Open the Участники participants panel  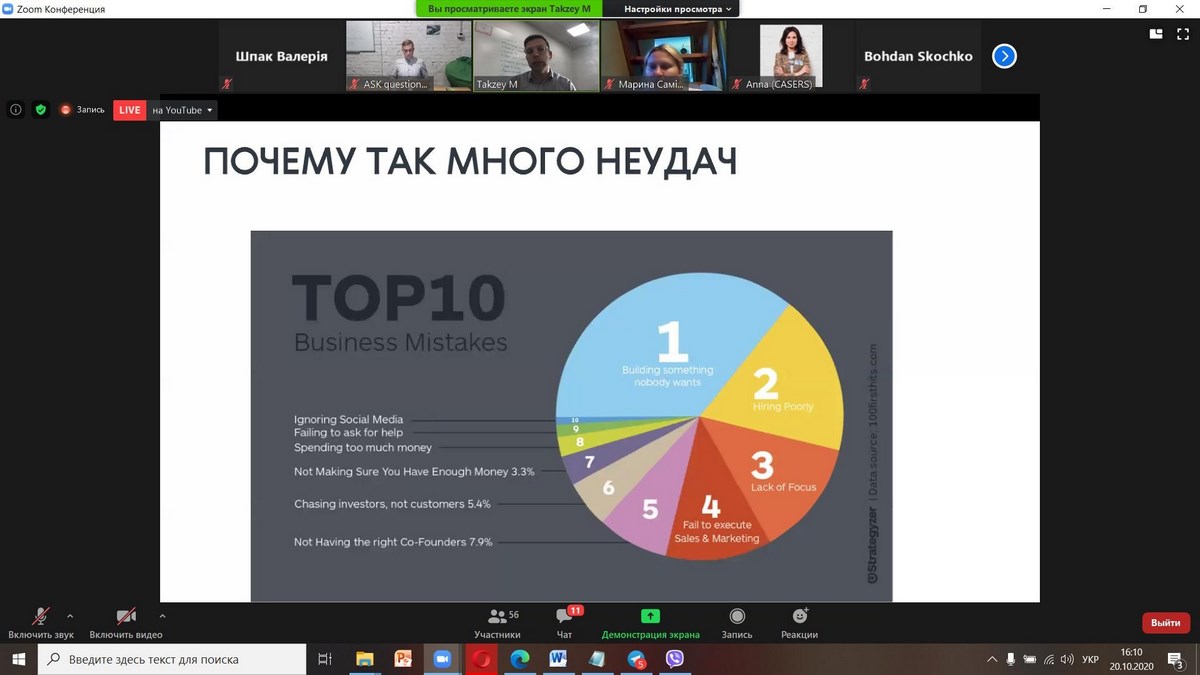point(497,622)
